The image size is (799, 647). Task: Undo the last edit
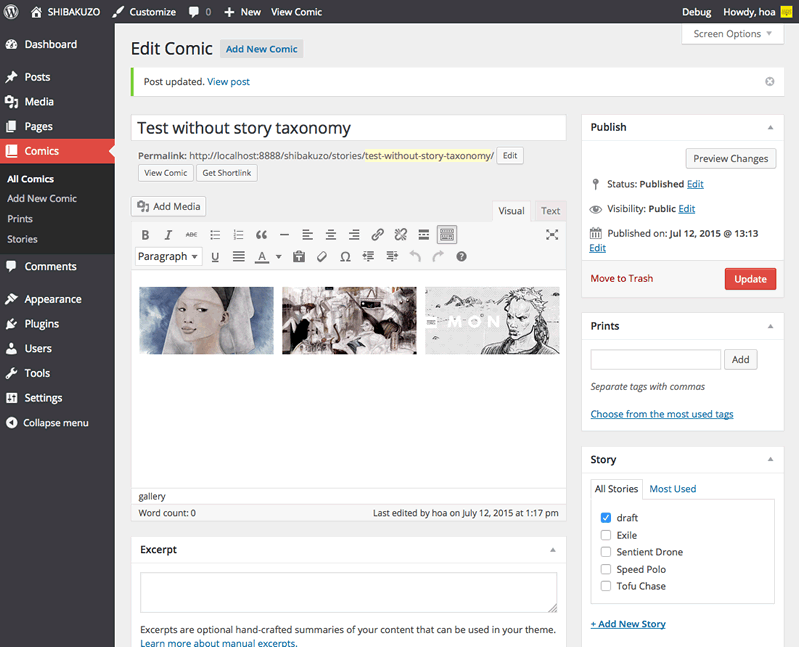[415, 257]
